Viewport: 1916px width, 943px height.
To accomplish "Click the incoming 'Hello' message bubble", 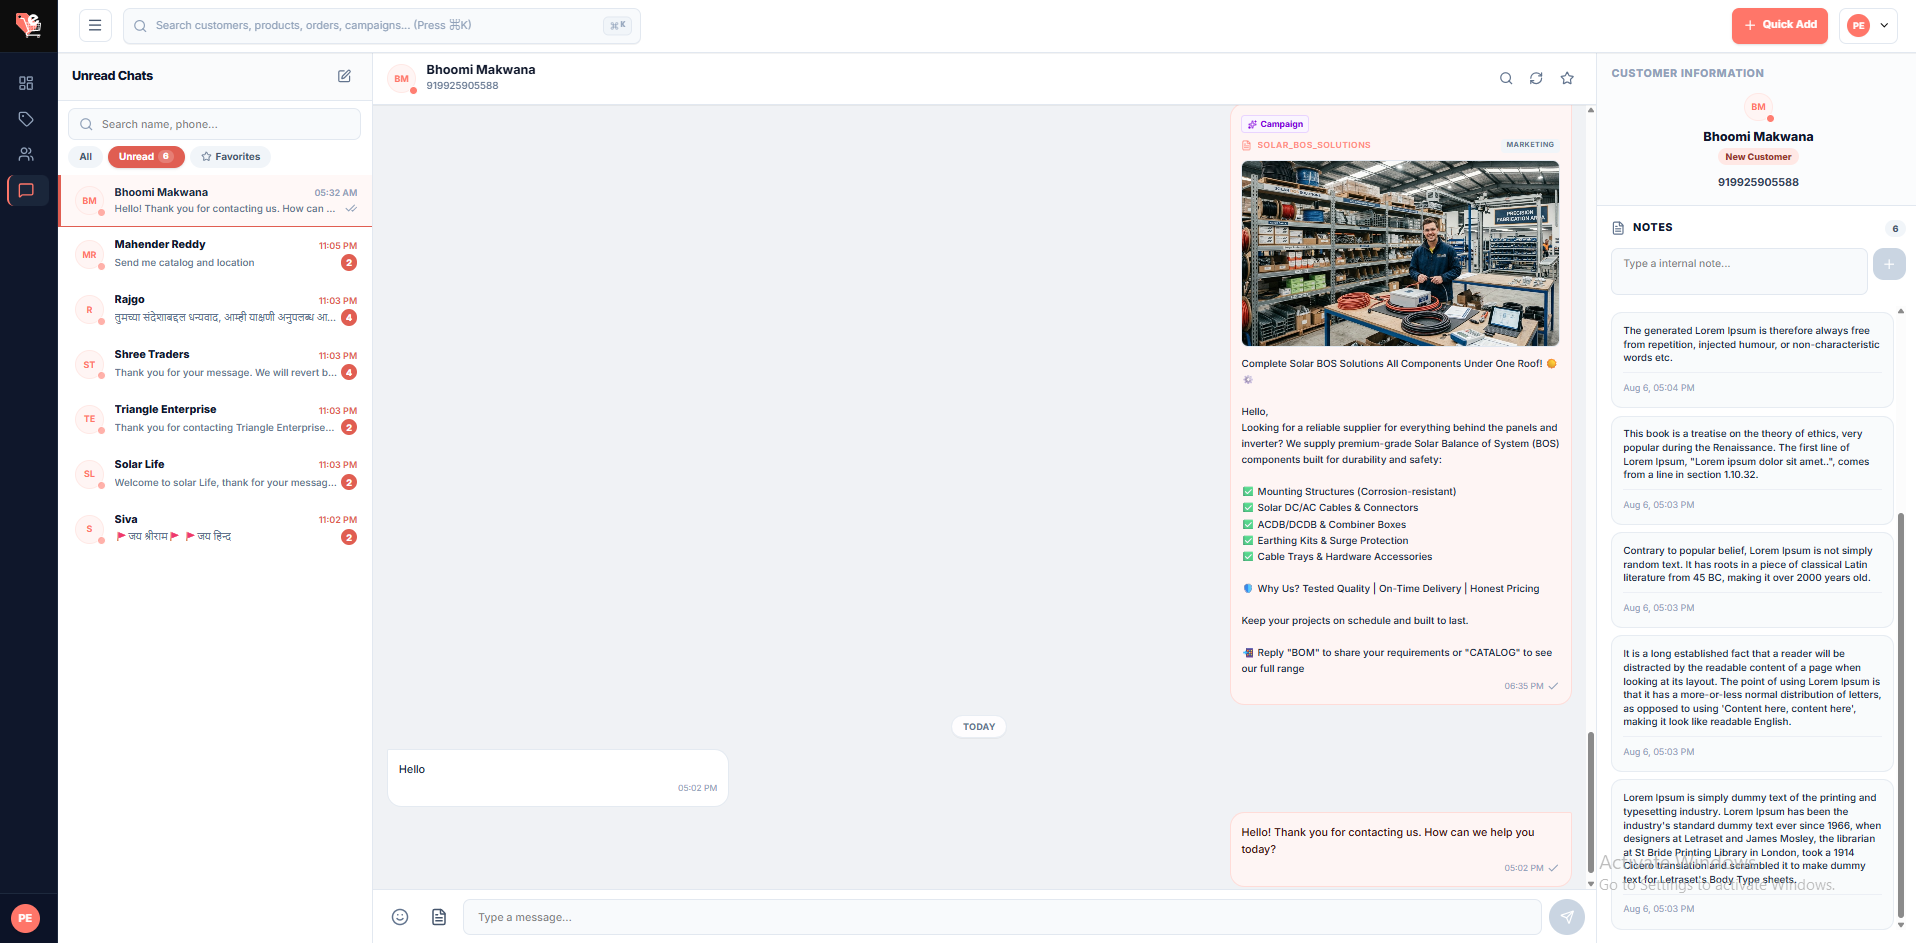I will click(x=558, y=778).
